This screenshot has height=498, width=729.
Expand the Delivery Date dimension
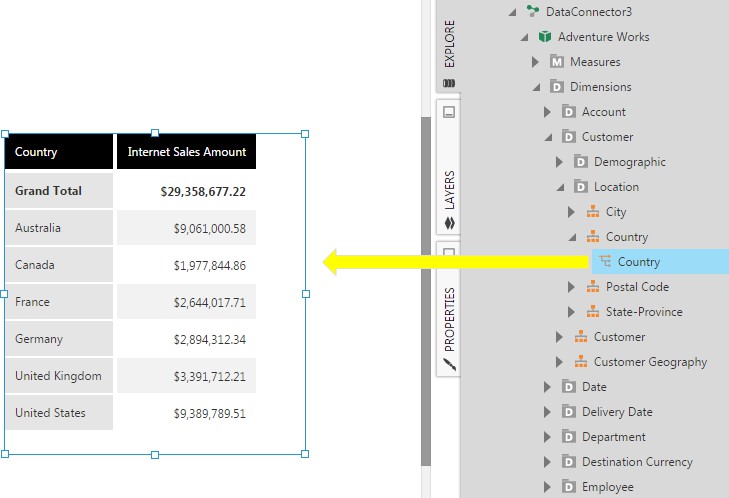coord(547,412)
